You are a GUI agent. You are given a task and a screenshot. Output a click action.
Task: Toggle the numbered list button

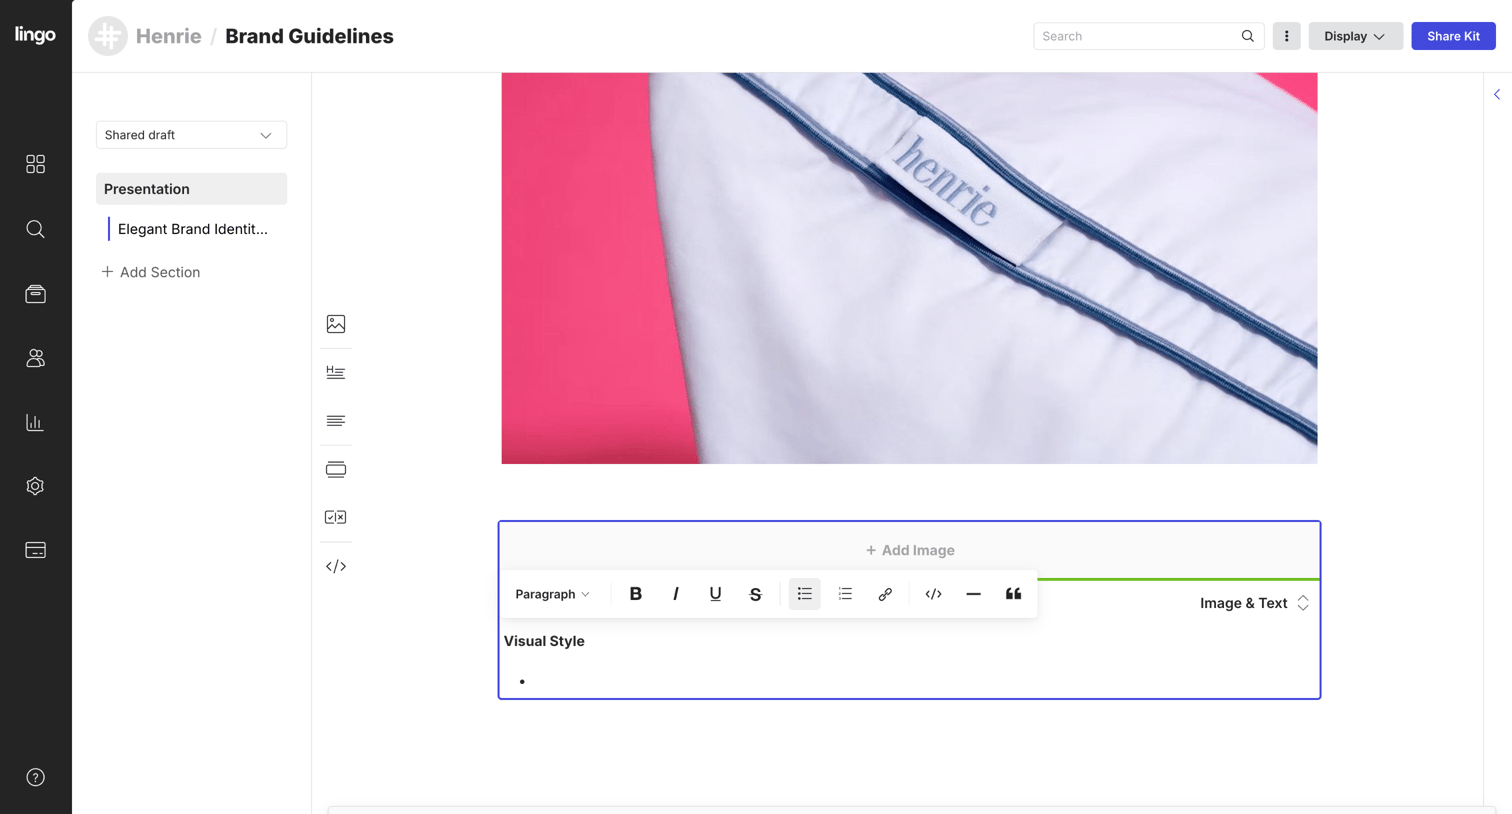tap(845, 594)
